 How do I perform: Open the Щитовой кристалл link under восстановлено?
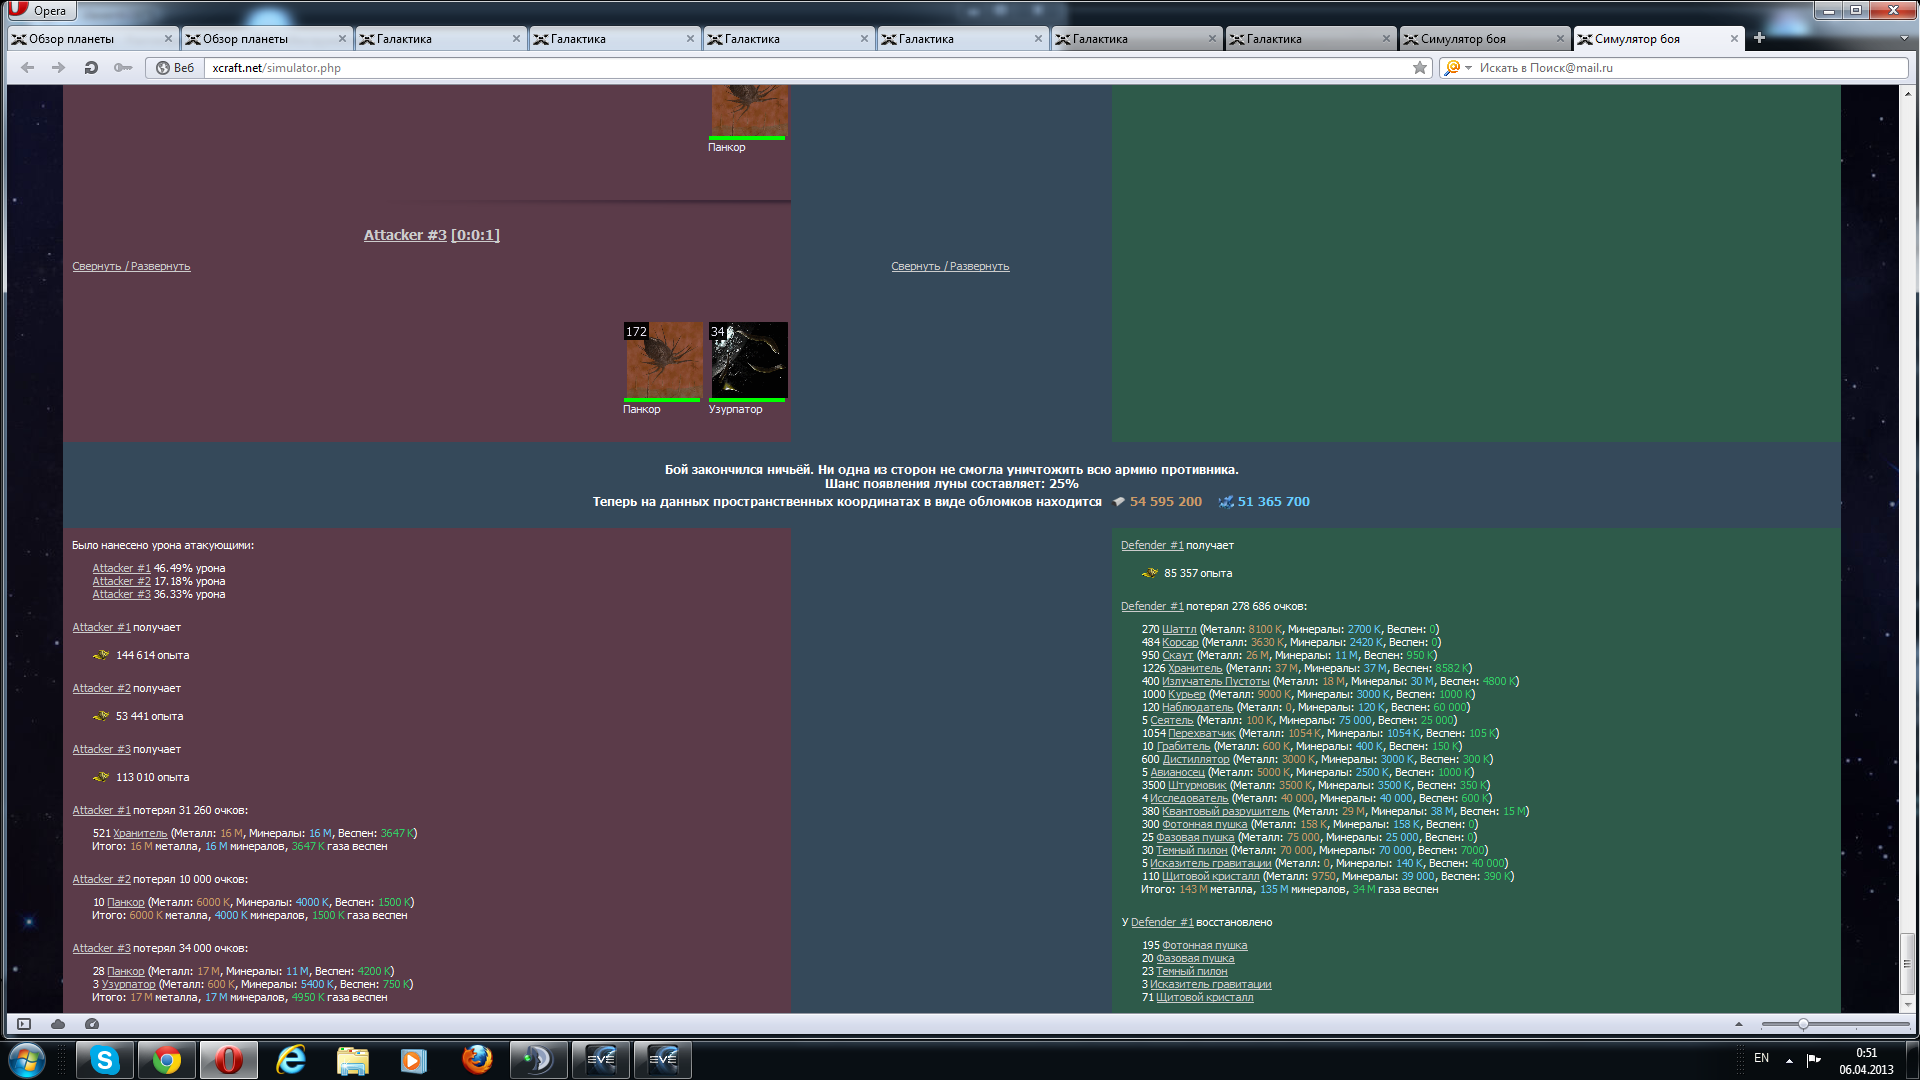coord(1204,997)
